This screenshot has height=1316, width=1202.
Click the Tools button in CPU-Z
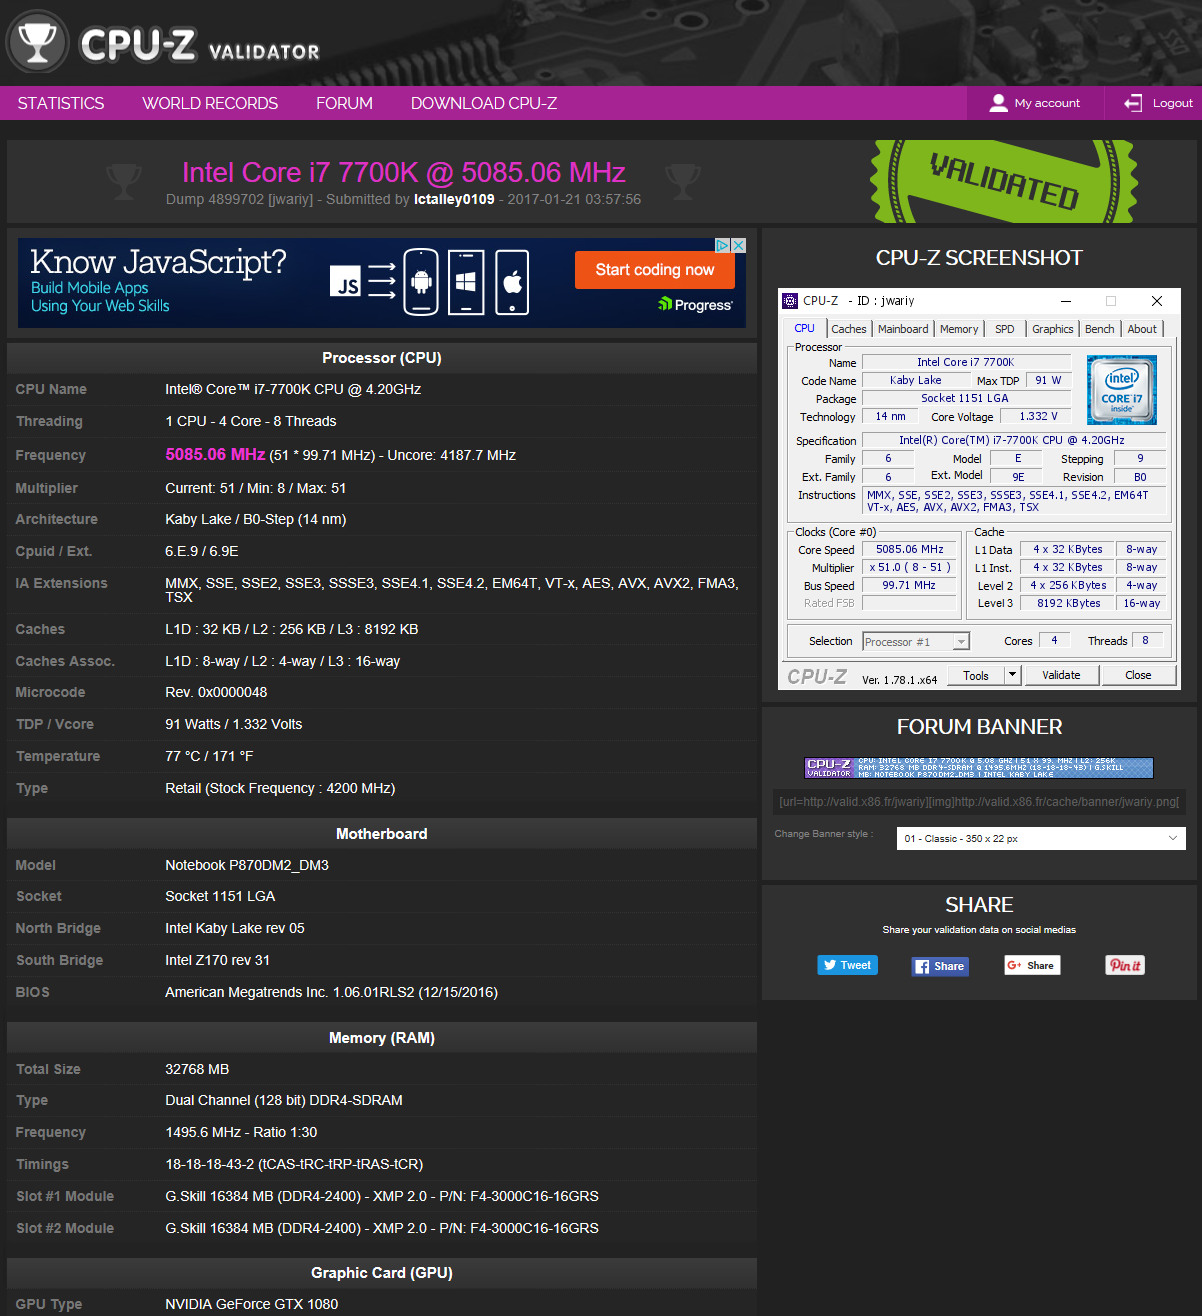tap(976, 676)
